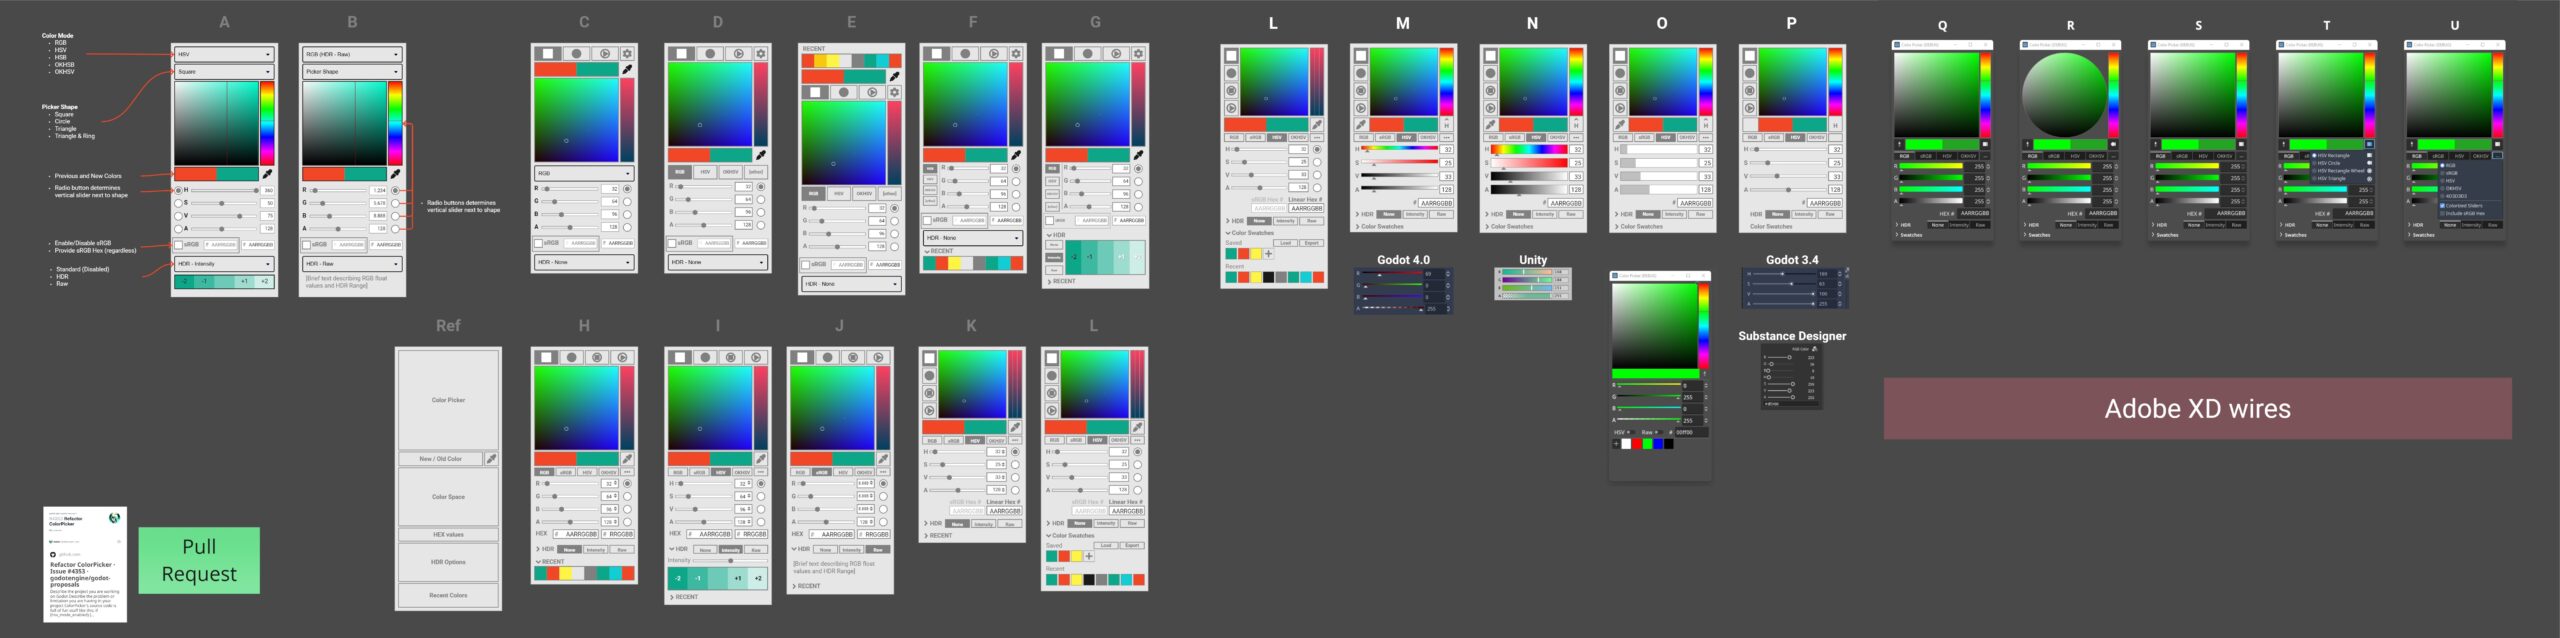Click the eyedropper icon in mockup E
The height and width of the screenshot is (638, 2560).
[x=894, y=77]
